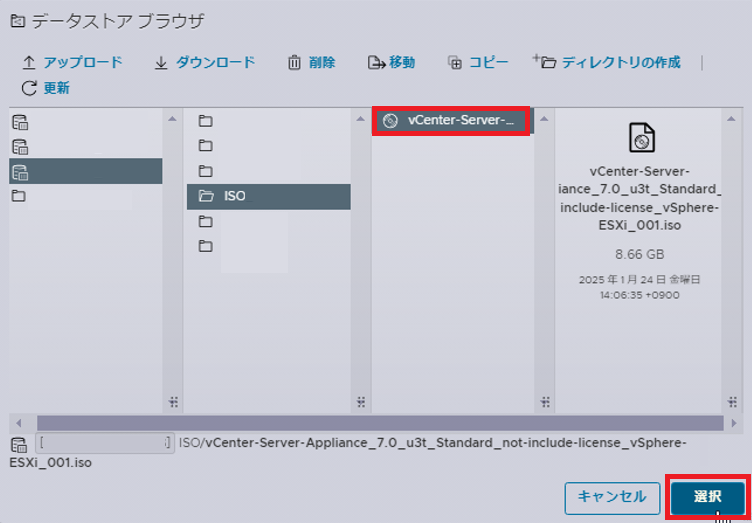Viewport: 752px width, 523px height.
Task: Click resize grip of the details pane
Action: tap(732, 401)
